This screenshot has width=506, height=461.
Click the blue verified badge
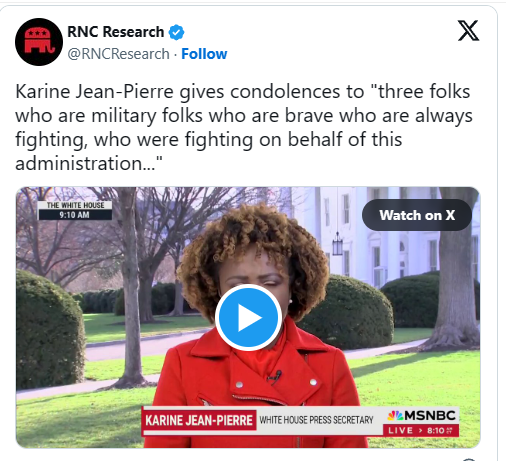pyautogui.click(x=176, y=32)
